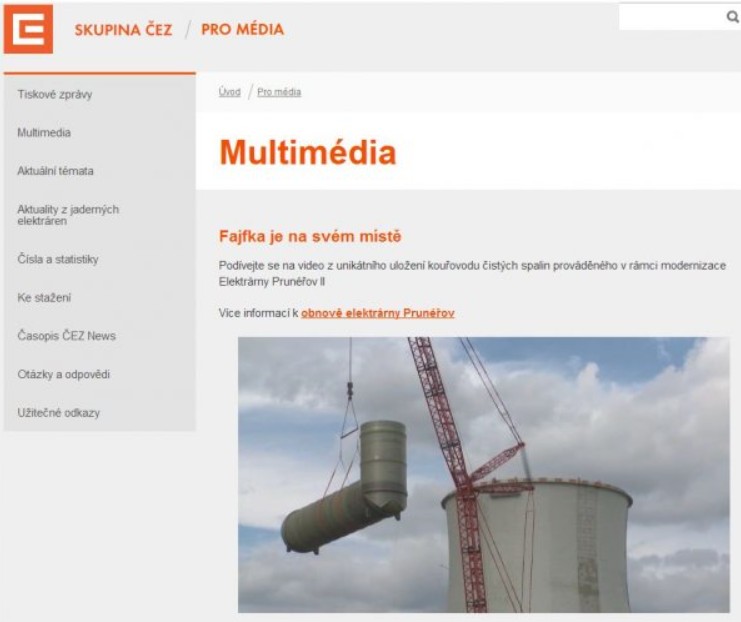The width and height of the screenshot is (741, 622).
Task: Select Čísla a statistiky menu item
Action: [x=58, y=260]
